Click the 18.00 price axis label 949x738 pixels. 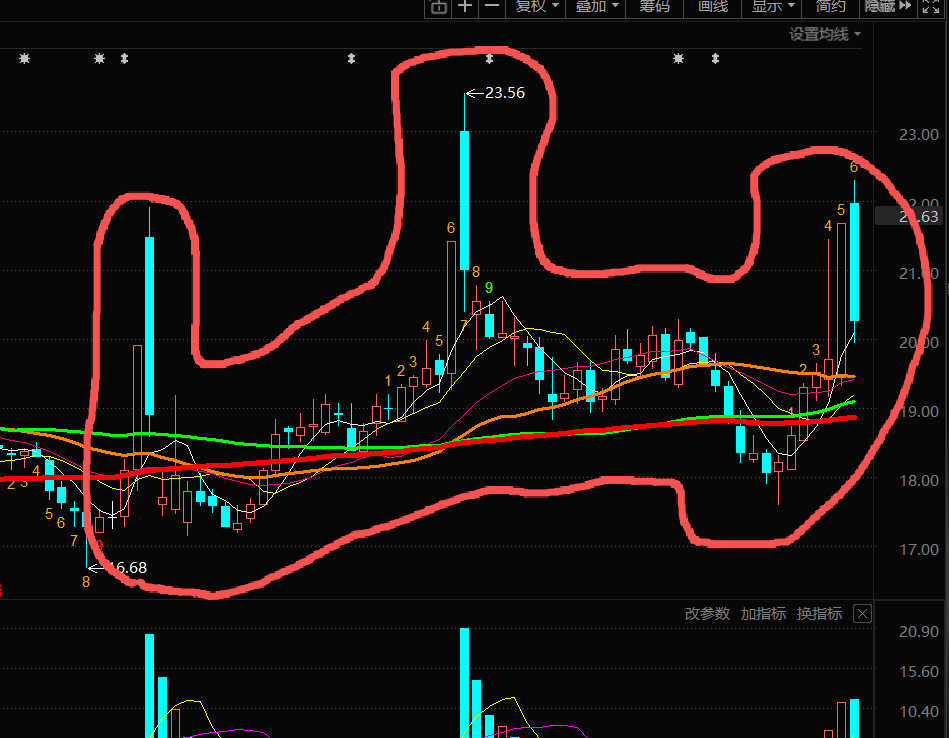click(x=919, y=481)
